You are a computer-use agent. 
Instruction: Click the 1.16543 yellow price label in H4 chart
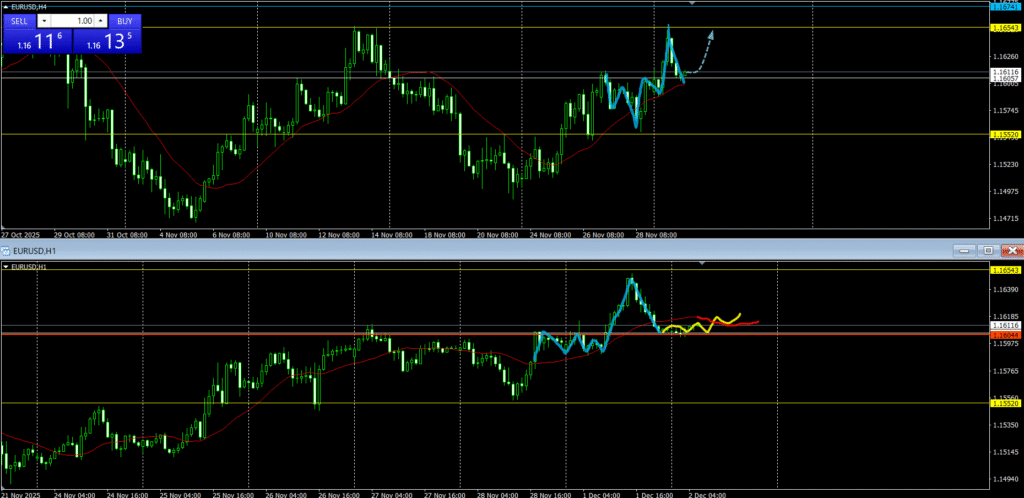(x=1005, y=27)
